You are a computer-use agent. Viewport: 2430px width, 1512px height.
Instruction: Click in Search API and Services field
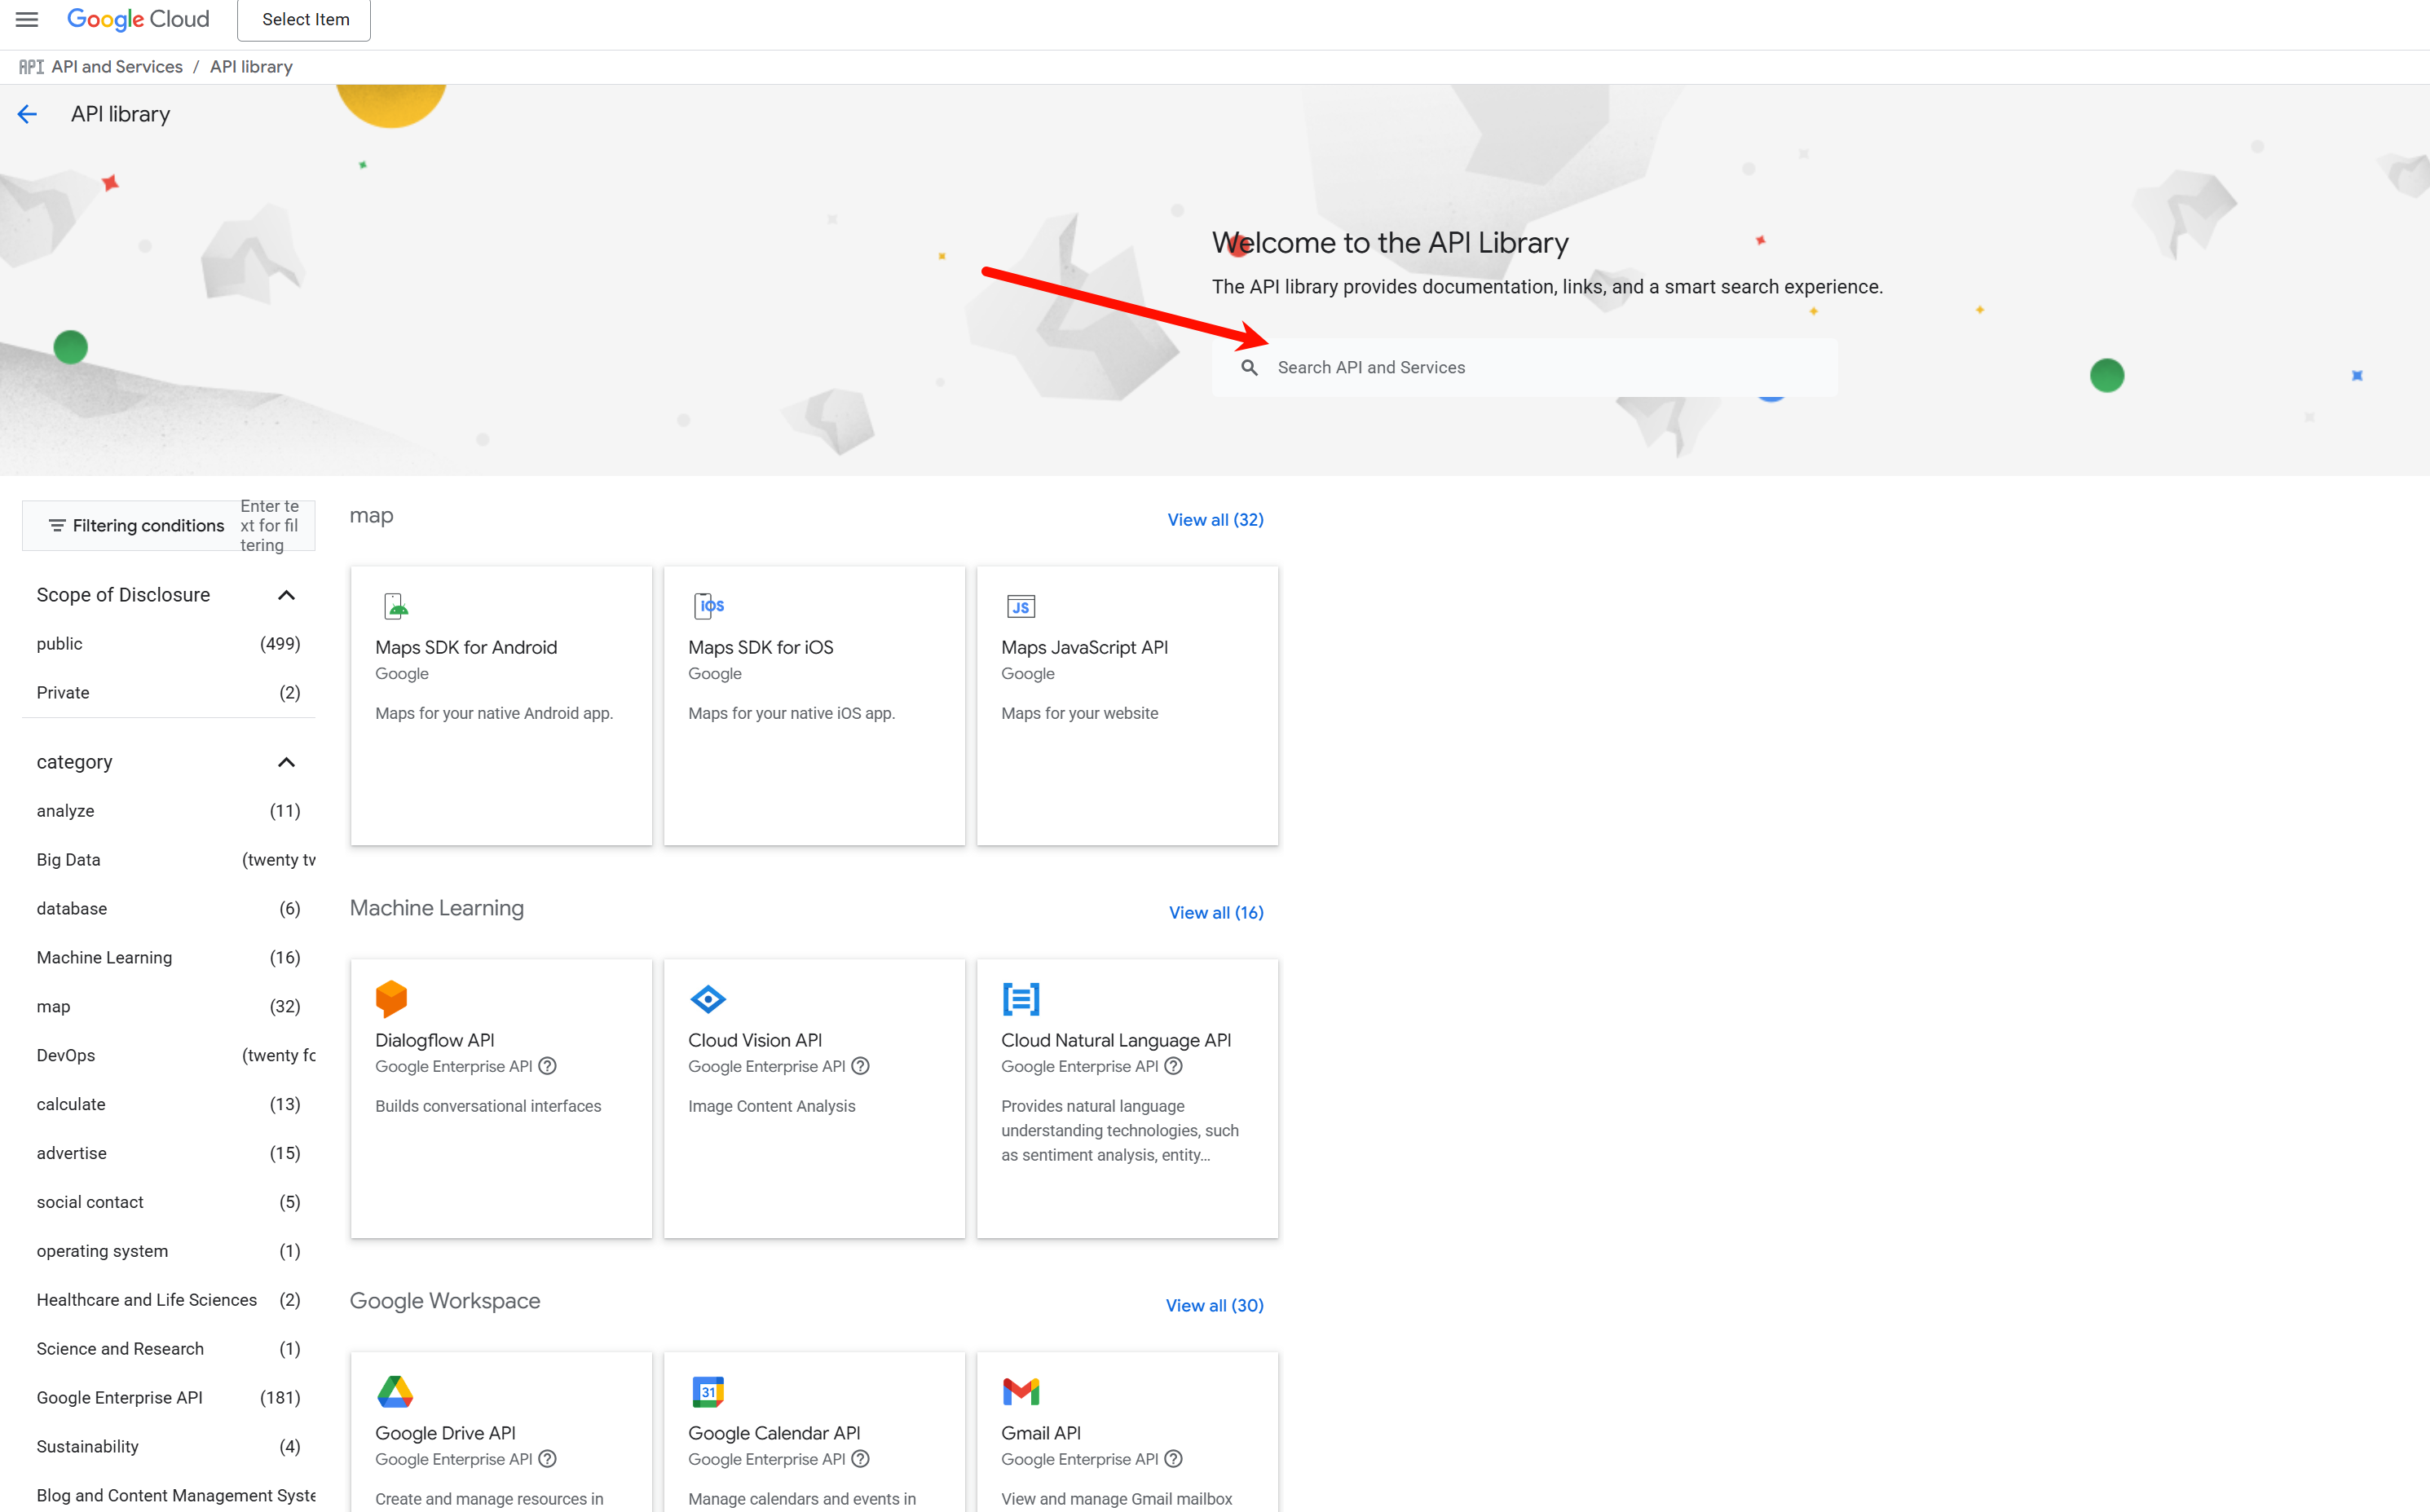1524,368
